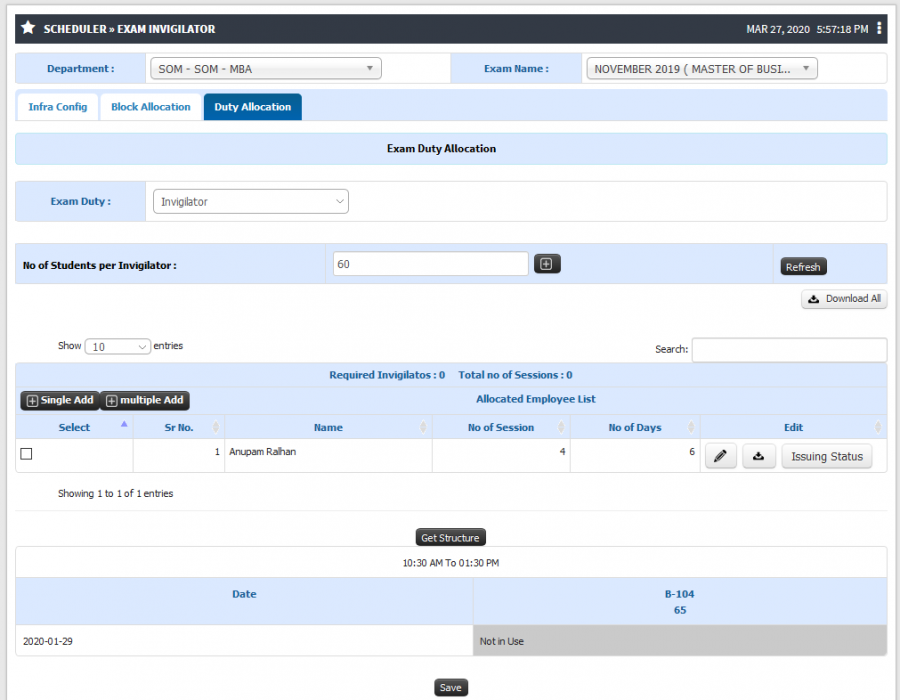Viewport: 900px width, 700px height.
Task: Open the Department dropdown
Action: coord(266,69)
